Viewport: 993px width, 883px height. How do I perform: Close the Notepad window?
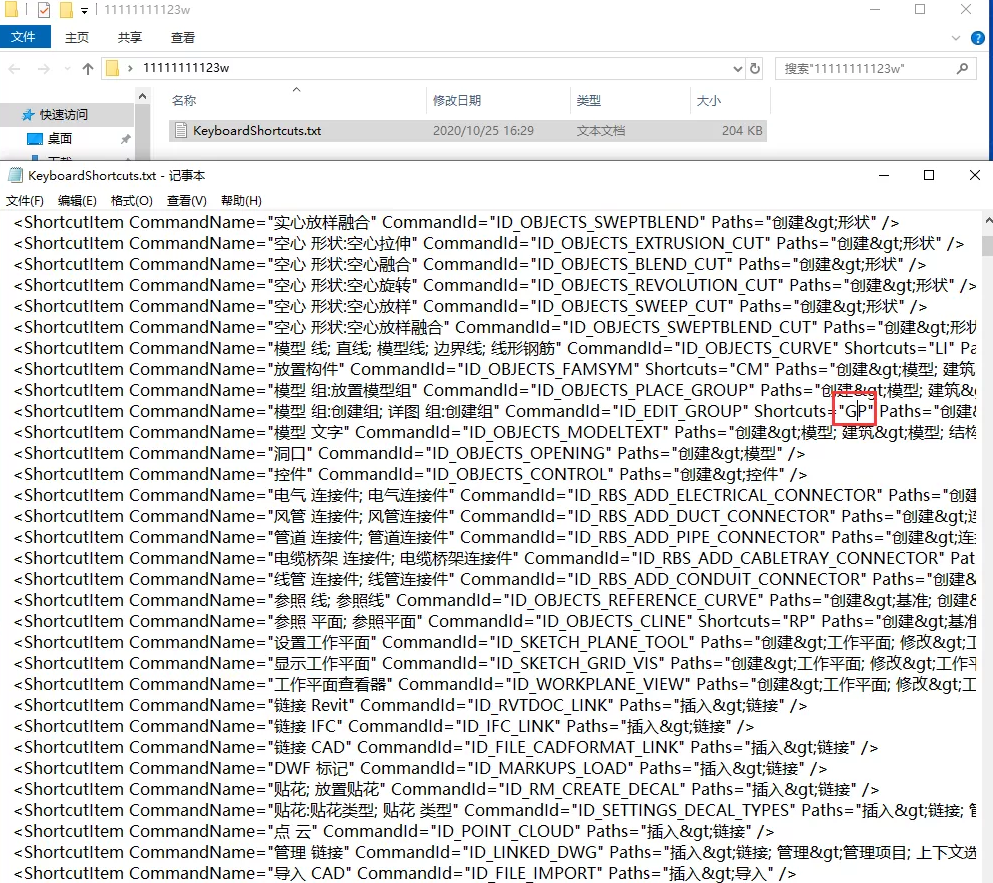[x=975, y=175]
